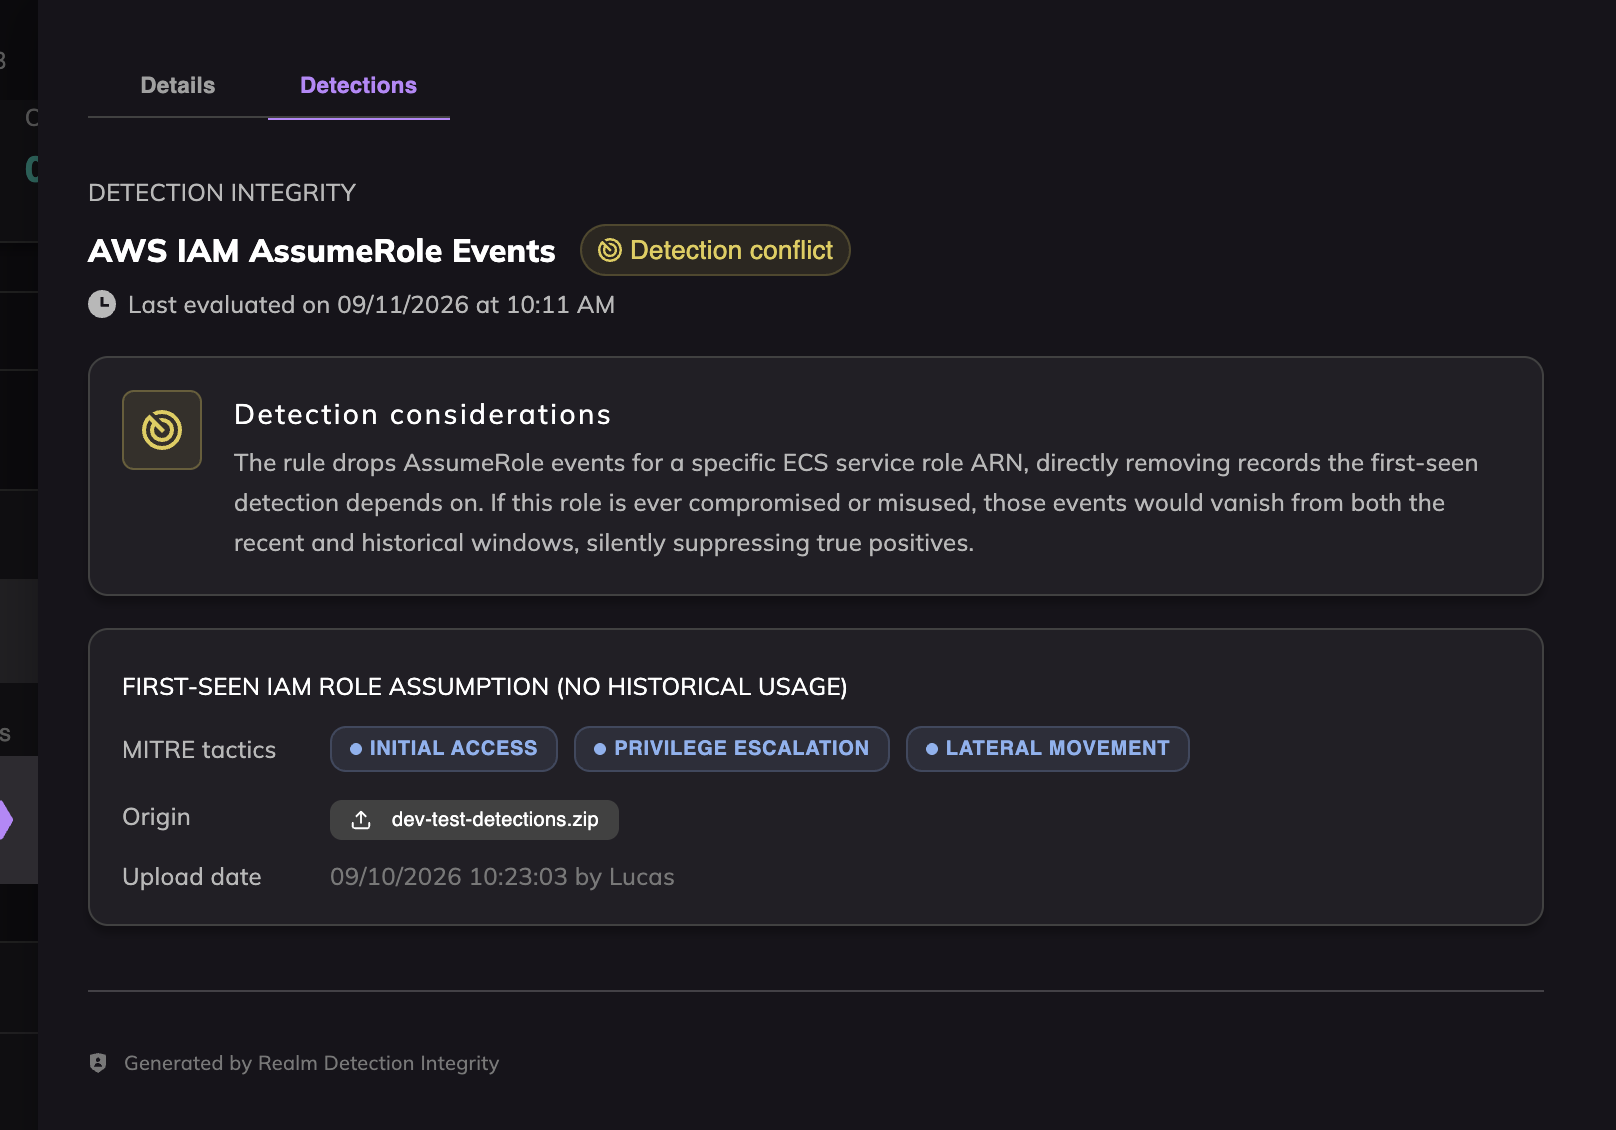Click the DETECTION INTEGRITY section label
The width and height of the screenshot is (1616, 1130).
(222, 193)
